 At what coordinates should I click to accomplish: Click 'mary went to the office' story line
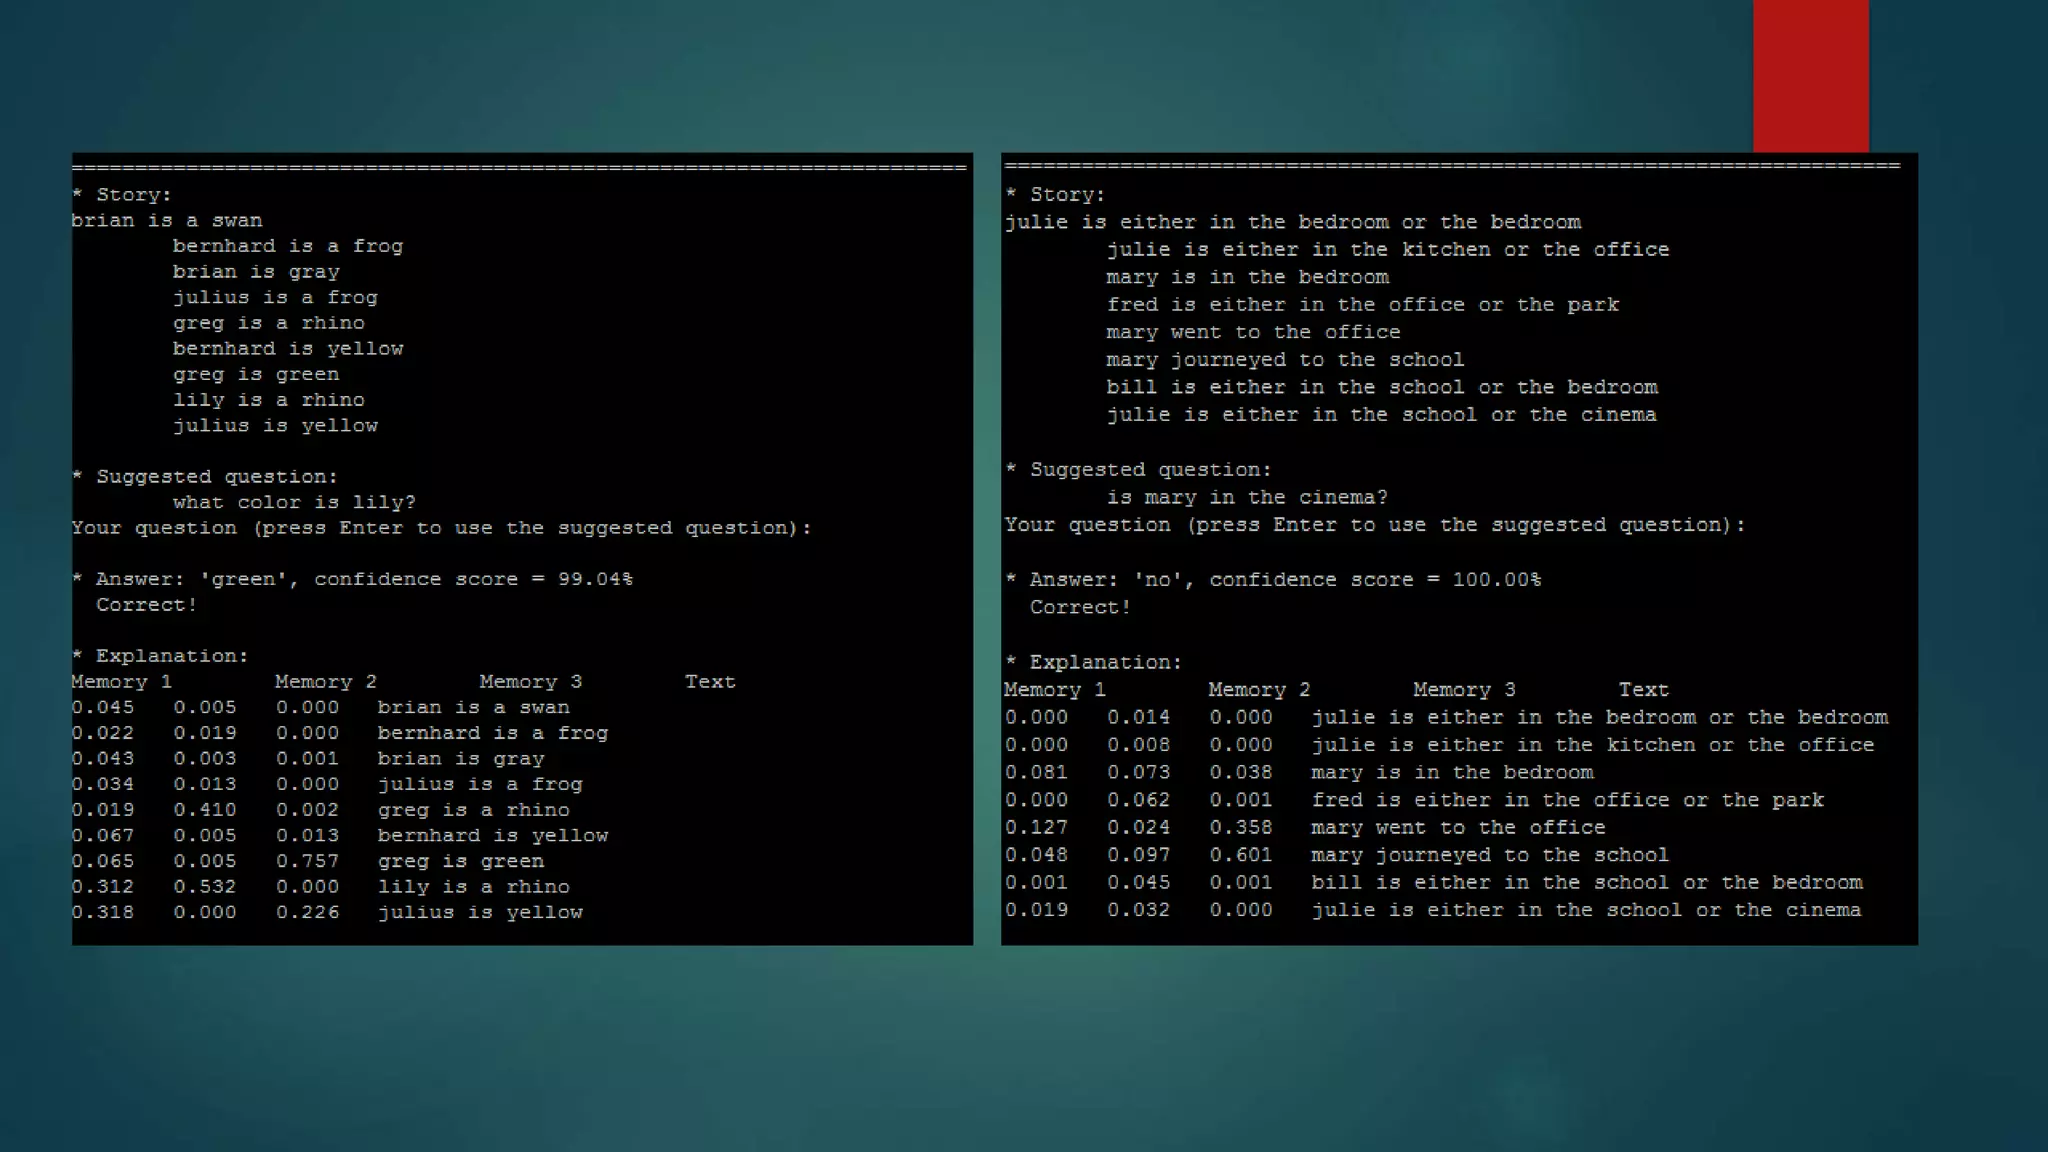tap(1252, 332)
